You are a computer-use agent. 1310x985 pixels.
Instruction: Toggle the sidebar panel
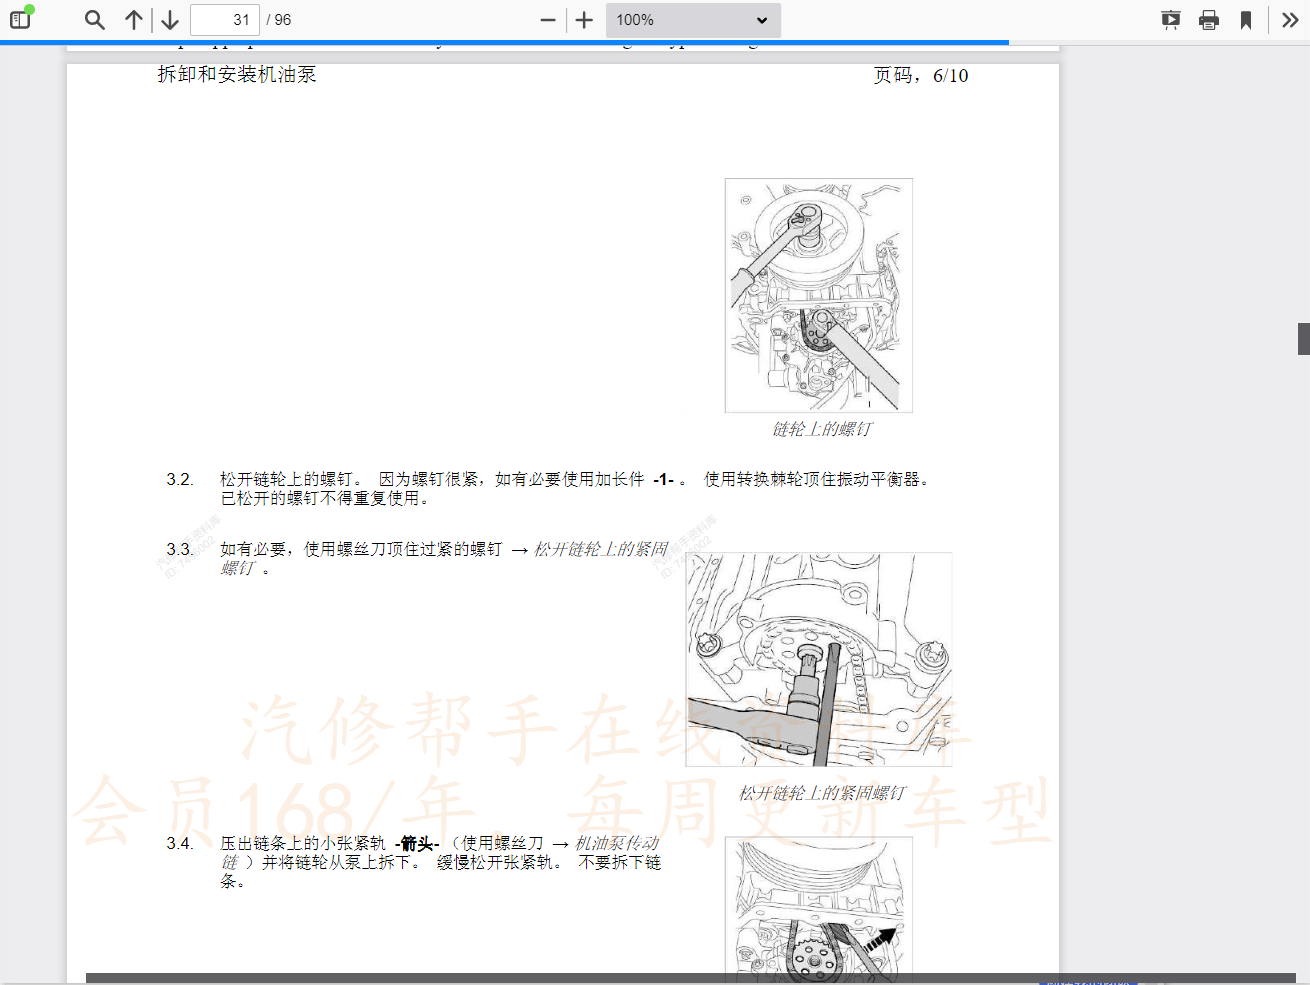pos(20,19)
